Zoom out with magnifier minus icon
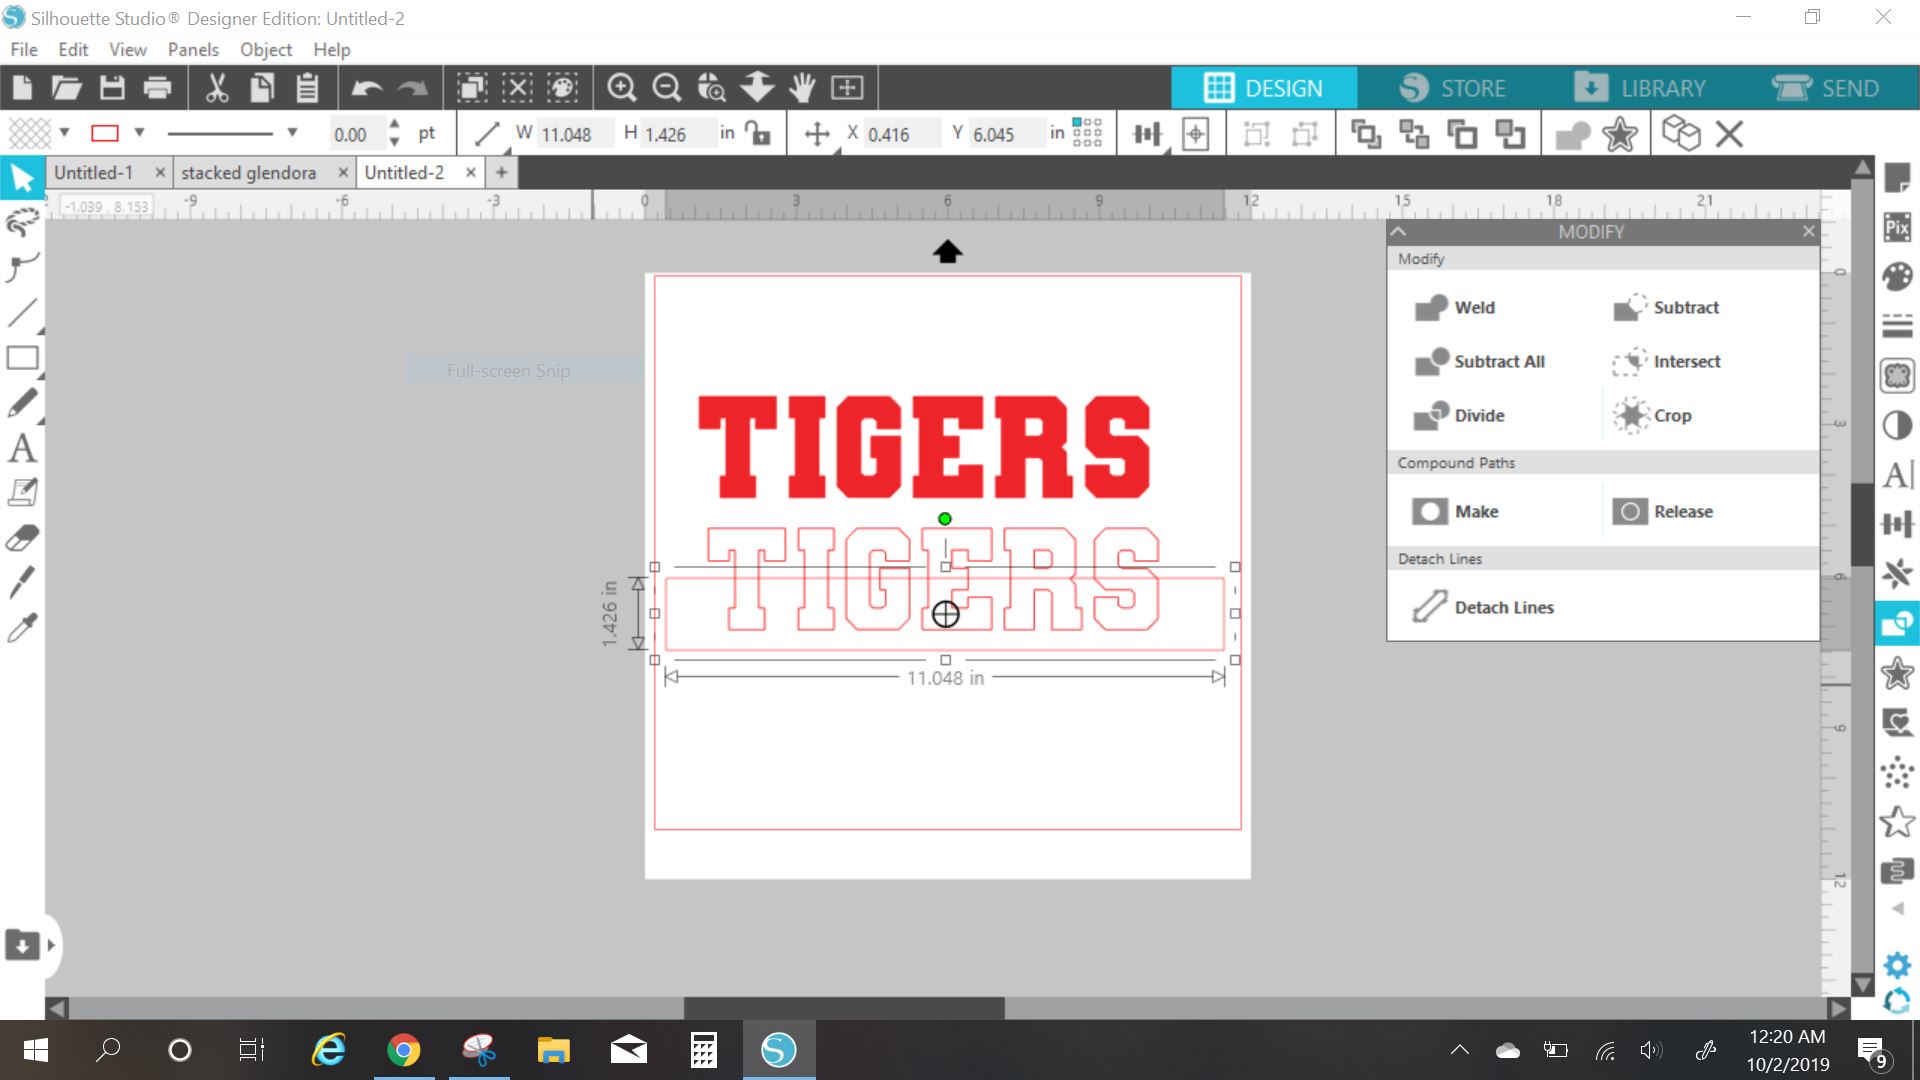The height and width of the screenshot is (1080, 1920). pyautogui.click(x=666, y=88)
